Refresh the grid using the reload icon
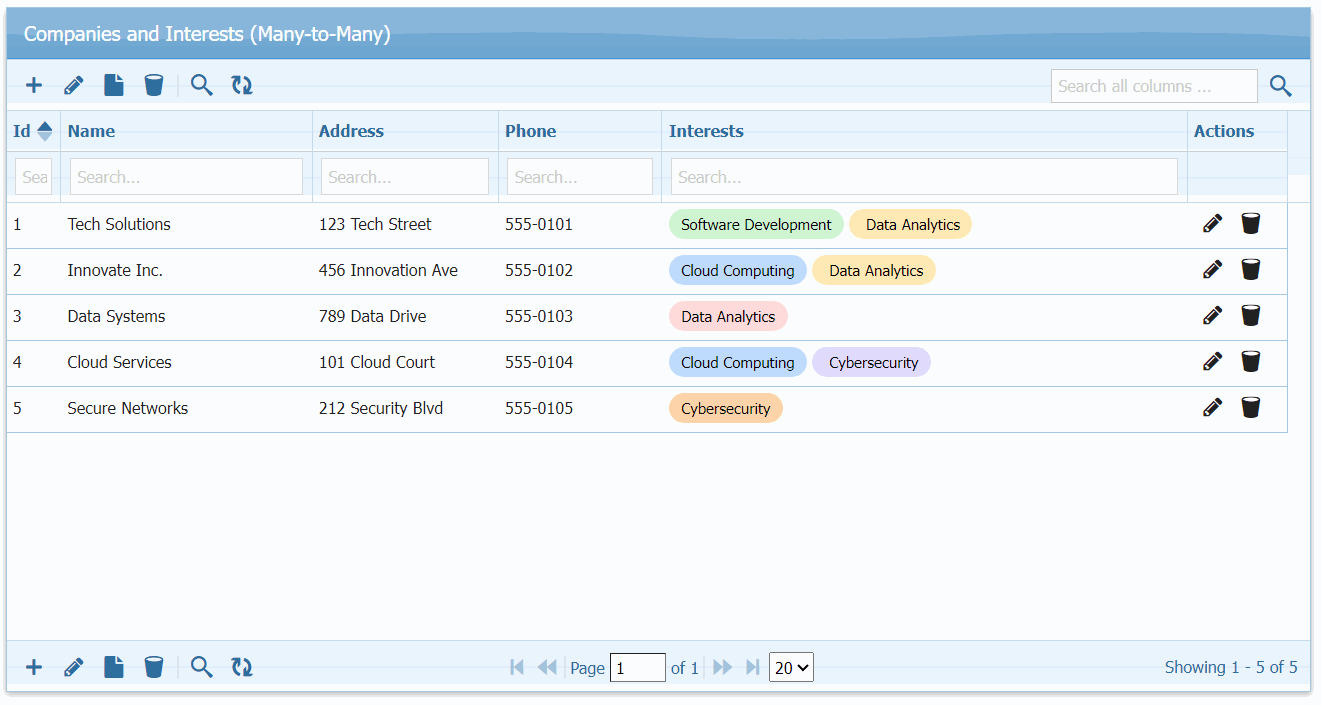The width and height of the screenshot is (1321, 705). tap(241, 85)
